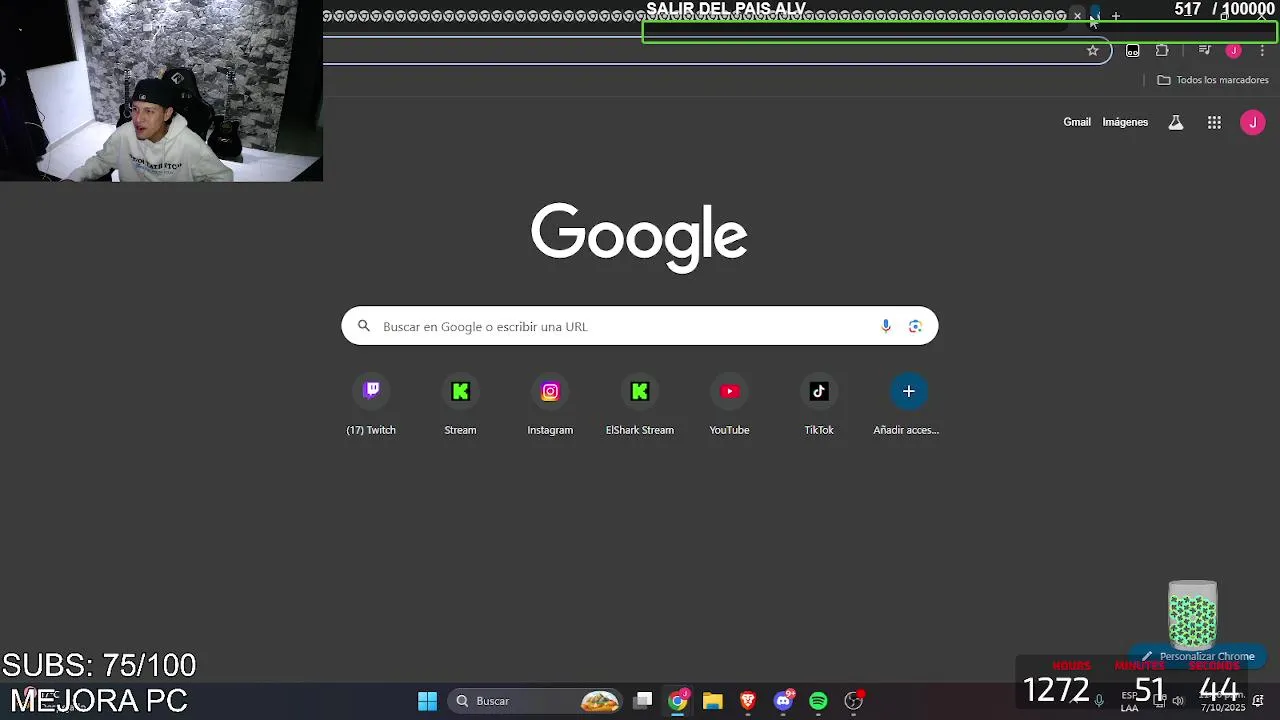Screen dimensions: 1280x720
Task: Start voice search with microphone icon
Action: click(x=885, y=326)
